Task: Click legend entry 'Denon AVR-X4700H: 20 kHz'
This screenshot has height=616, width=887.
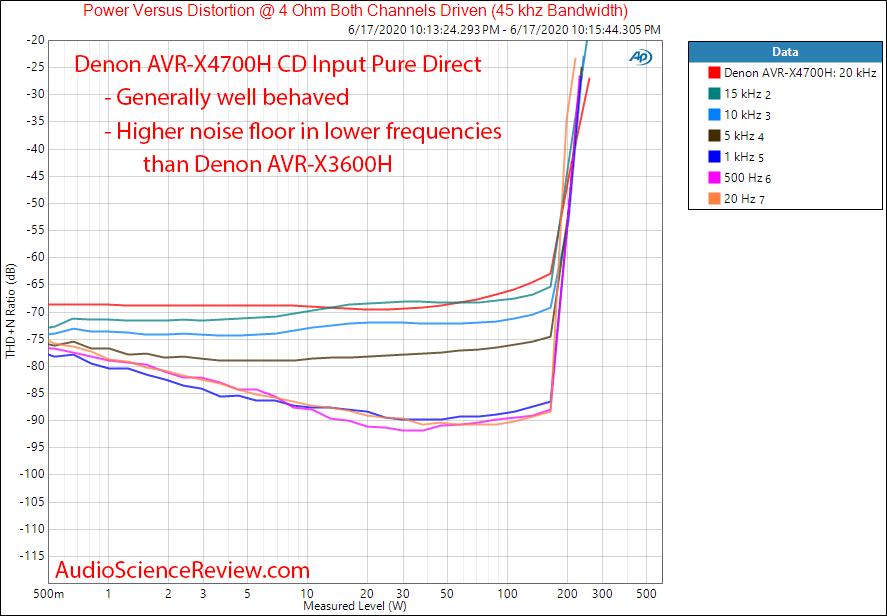Action: pyautogui.click(x=799, y=72)
